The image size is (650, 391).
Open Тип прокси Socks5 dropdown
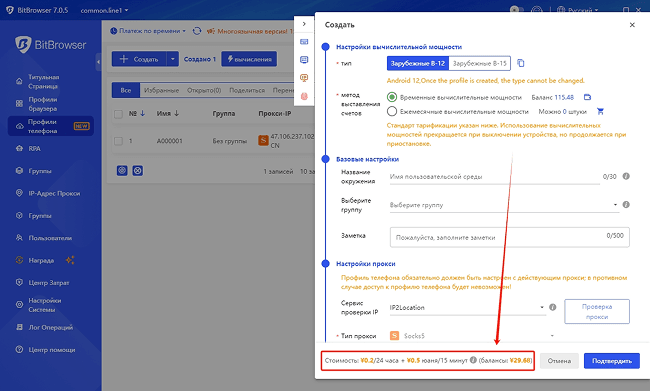472,336
